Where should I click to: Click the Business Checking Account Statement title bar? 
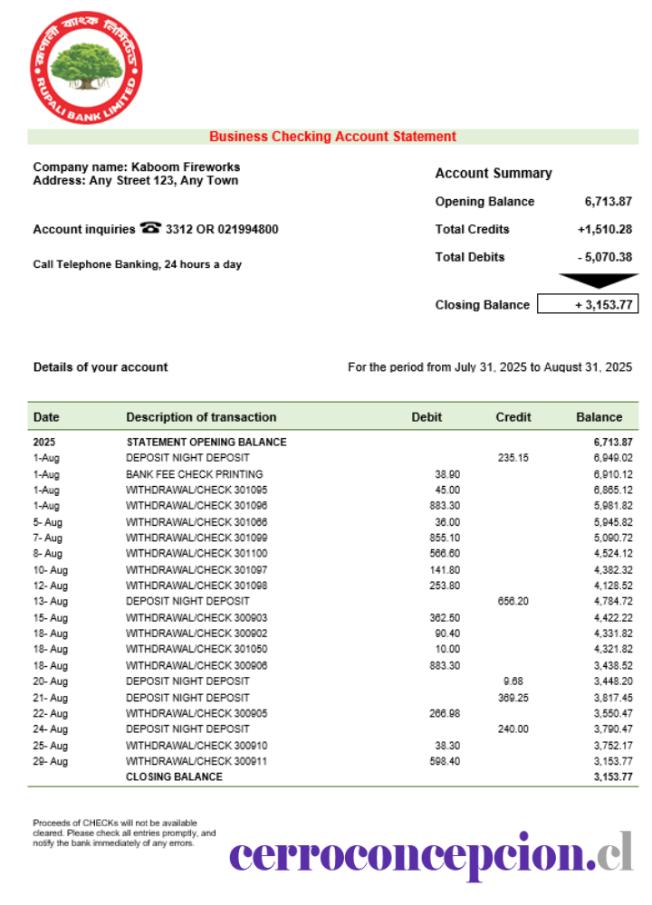tap(333, 137)
